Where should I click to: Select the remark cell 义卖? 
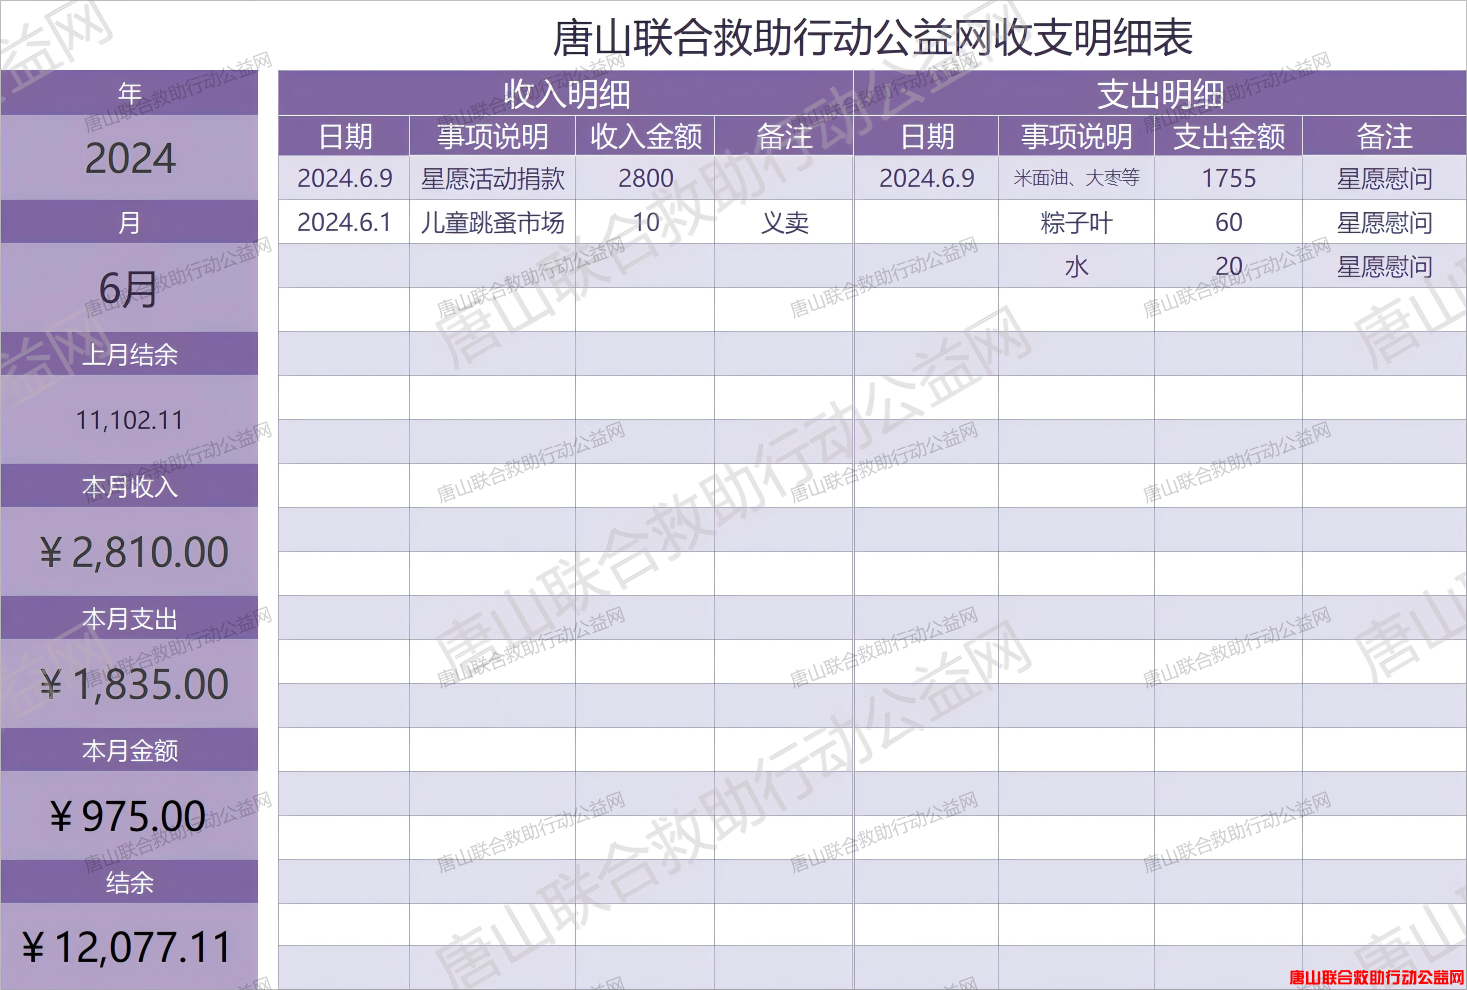(x=784, y=222)
